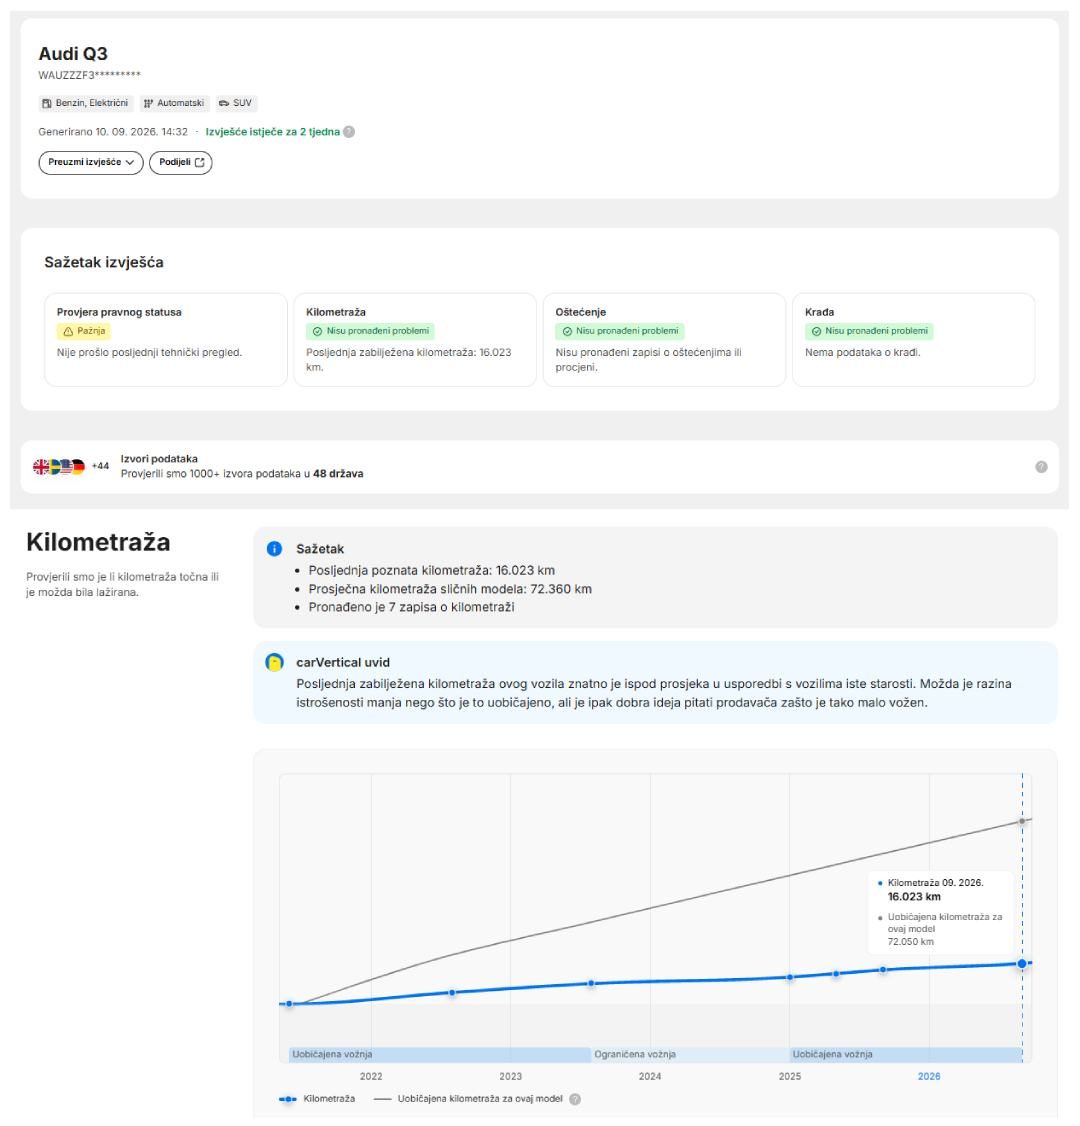This screenshot has height=1126, width=1080.
Task: Click help icon in Izvori podataka bar
Action: pyautogui.click(x=1041, y=467)
